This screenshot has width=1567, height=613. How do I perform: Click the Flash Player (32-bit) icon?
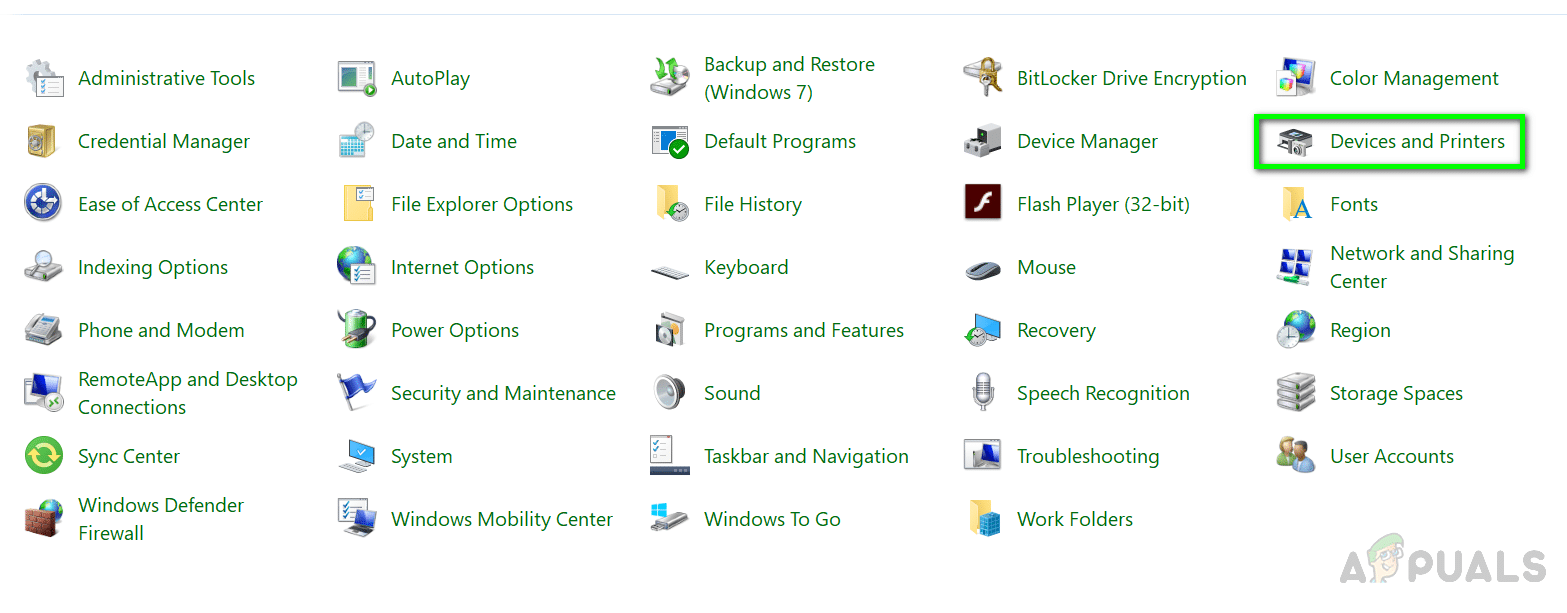coord(982,205)
